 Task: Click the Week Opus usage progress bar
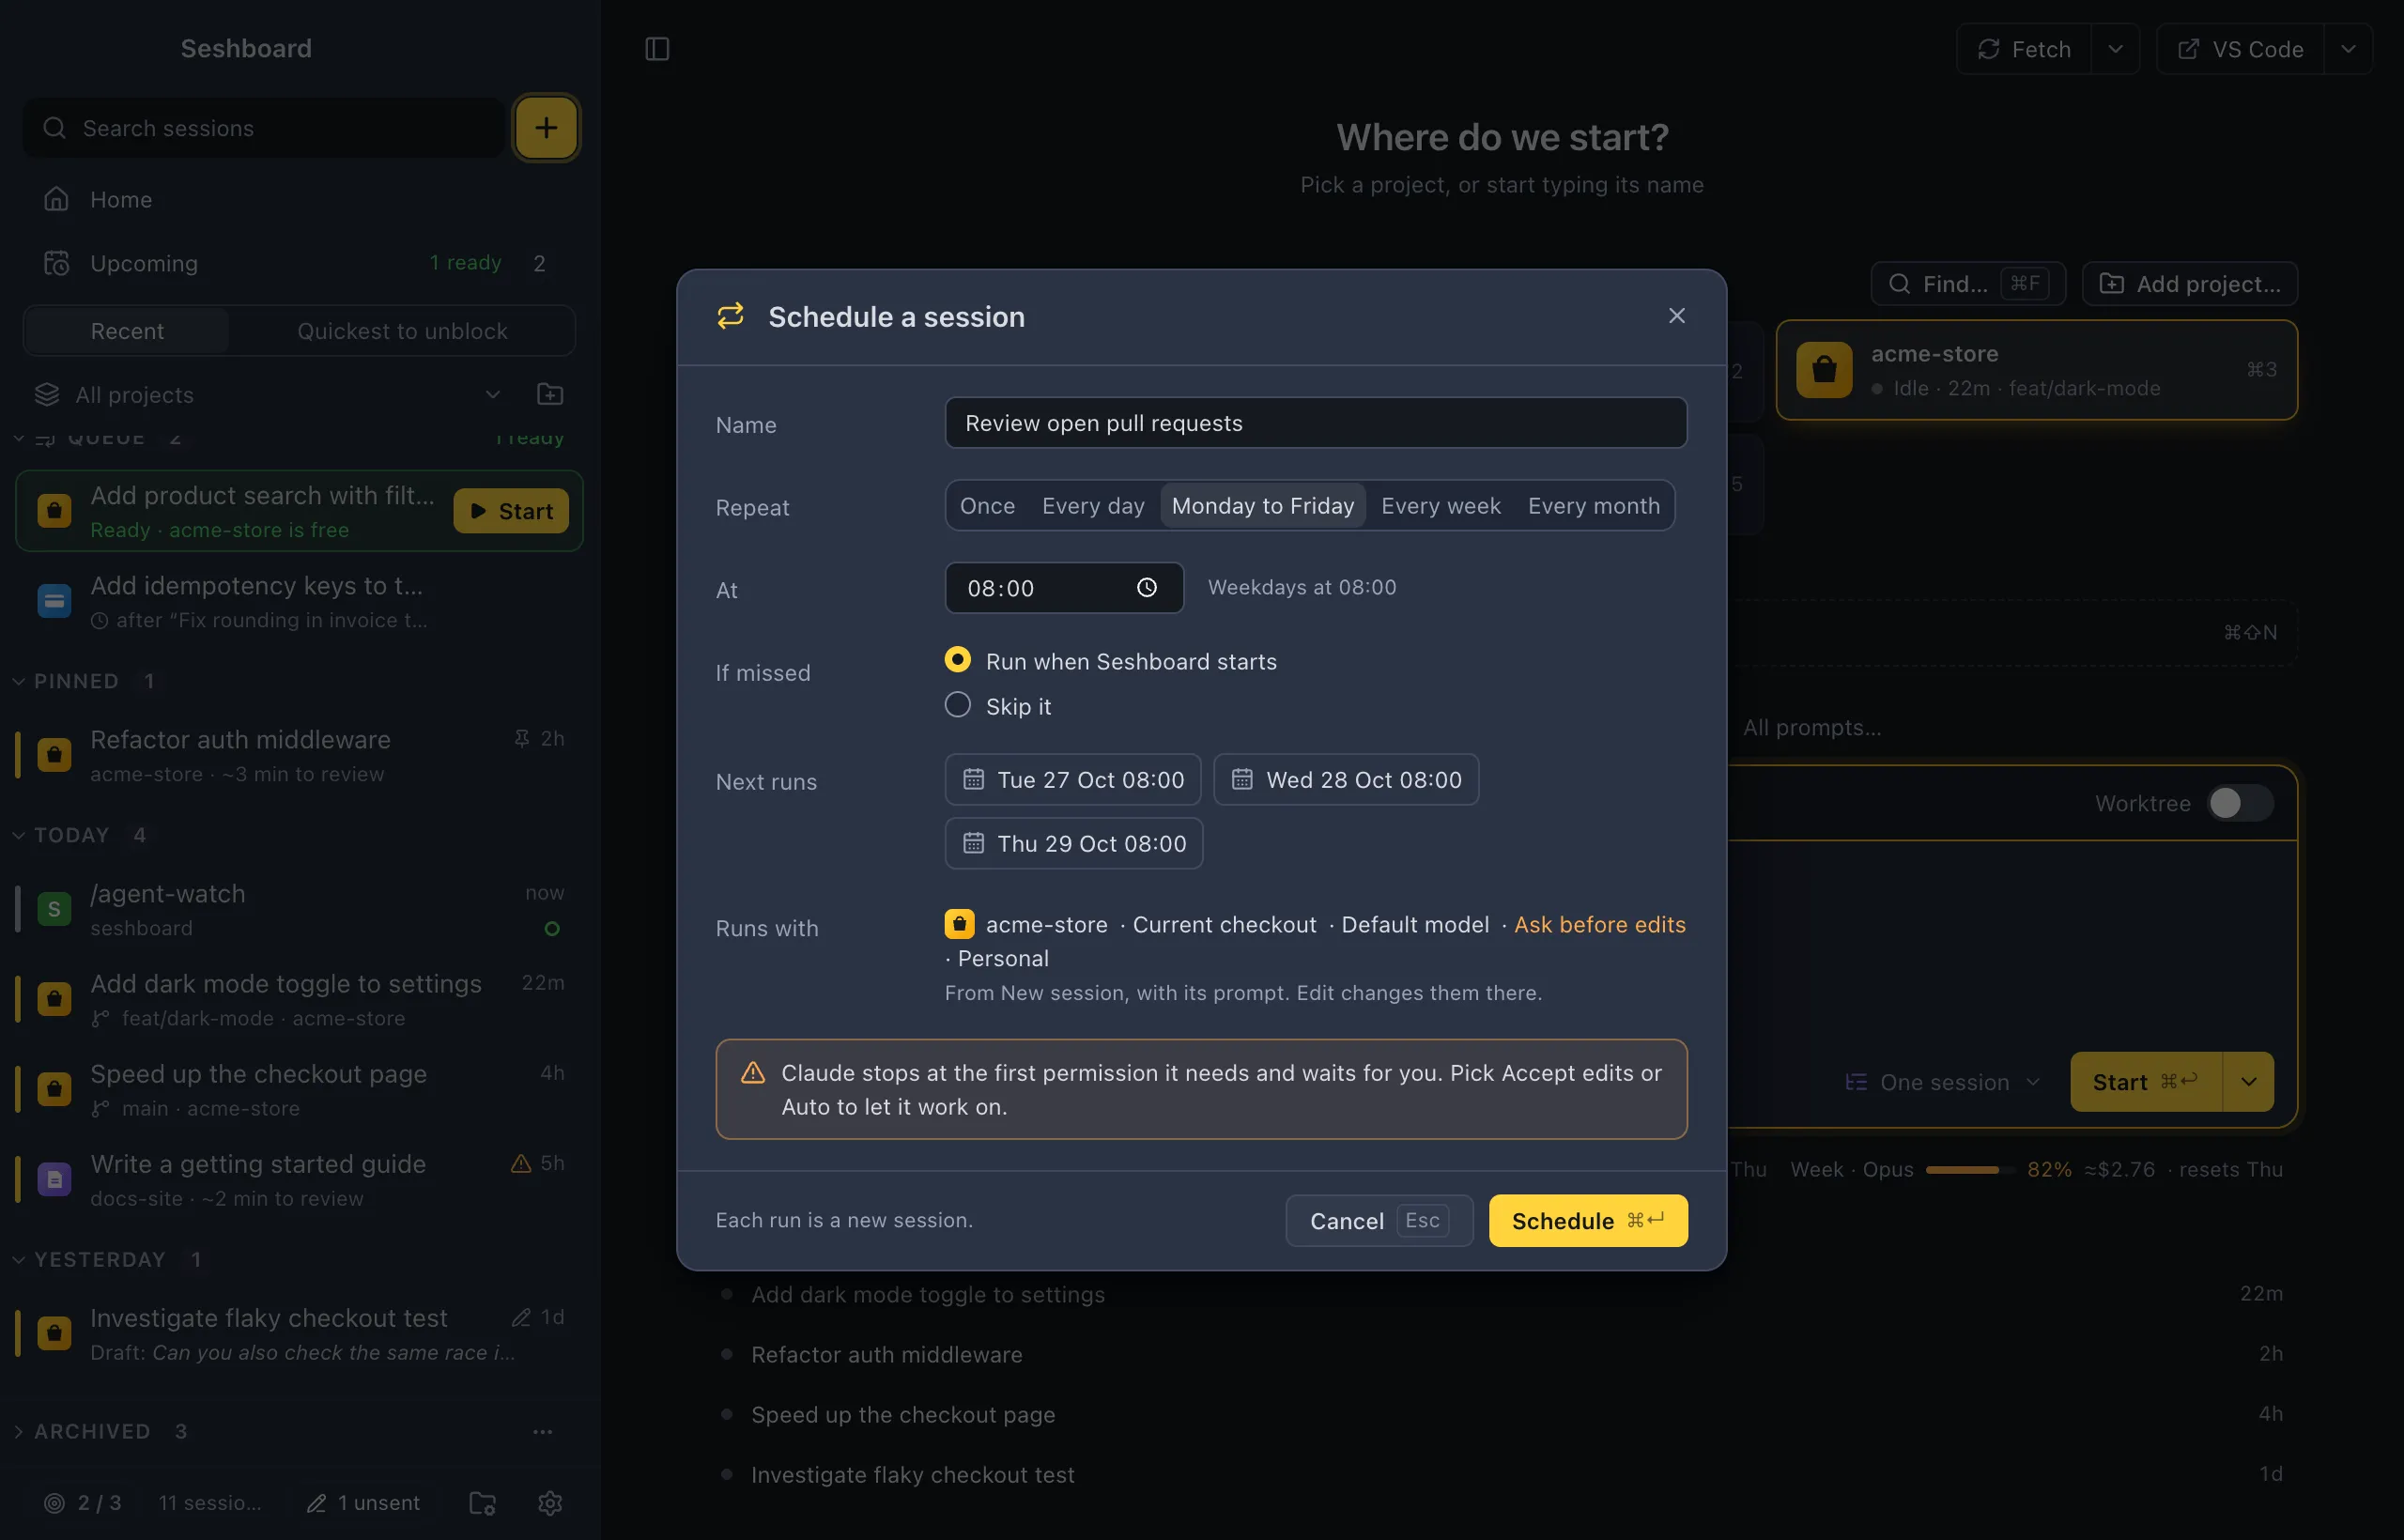point(1968,1169)
